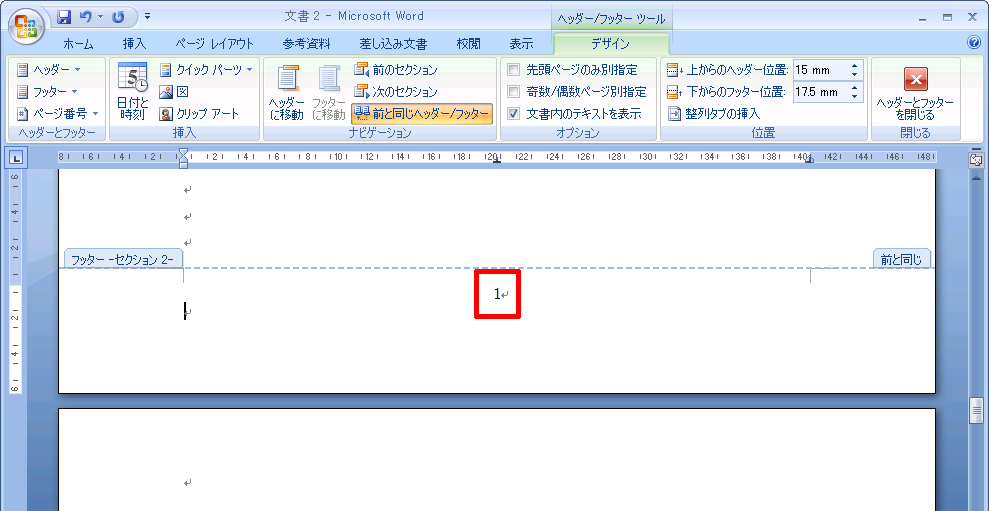Click the ヘッダー/フッター ツール contextual tab title
The height and width of the screenshot is (511, 989).
[611, 20]
